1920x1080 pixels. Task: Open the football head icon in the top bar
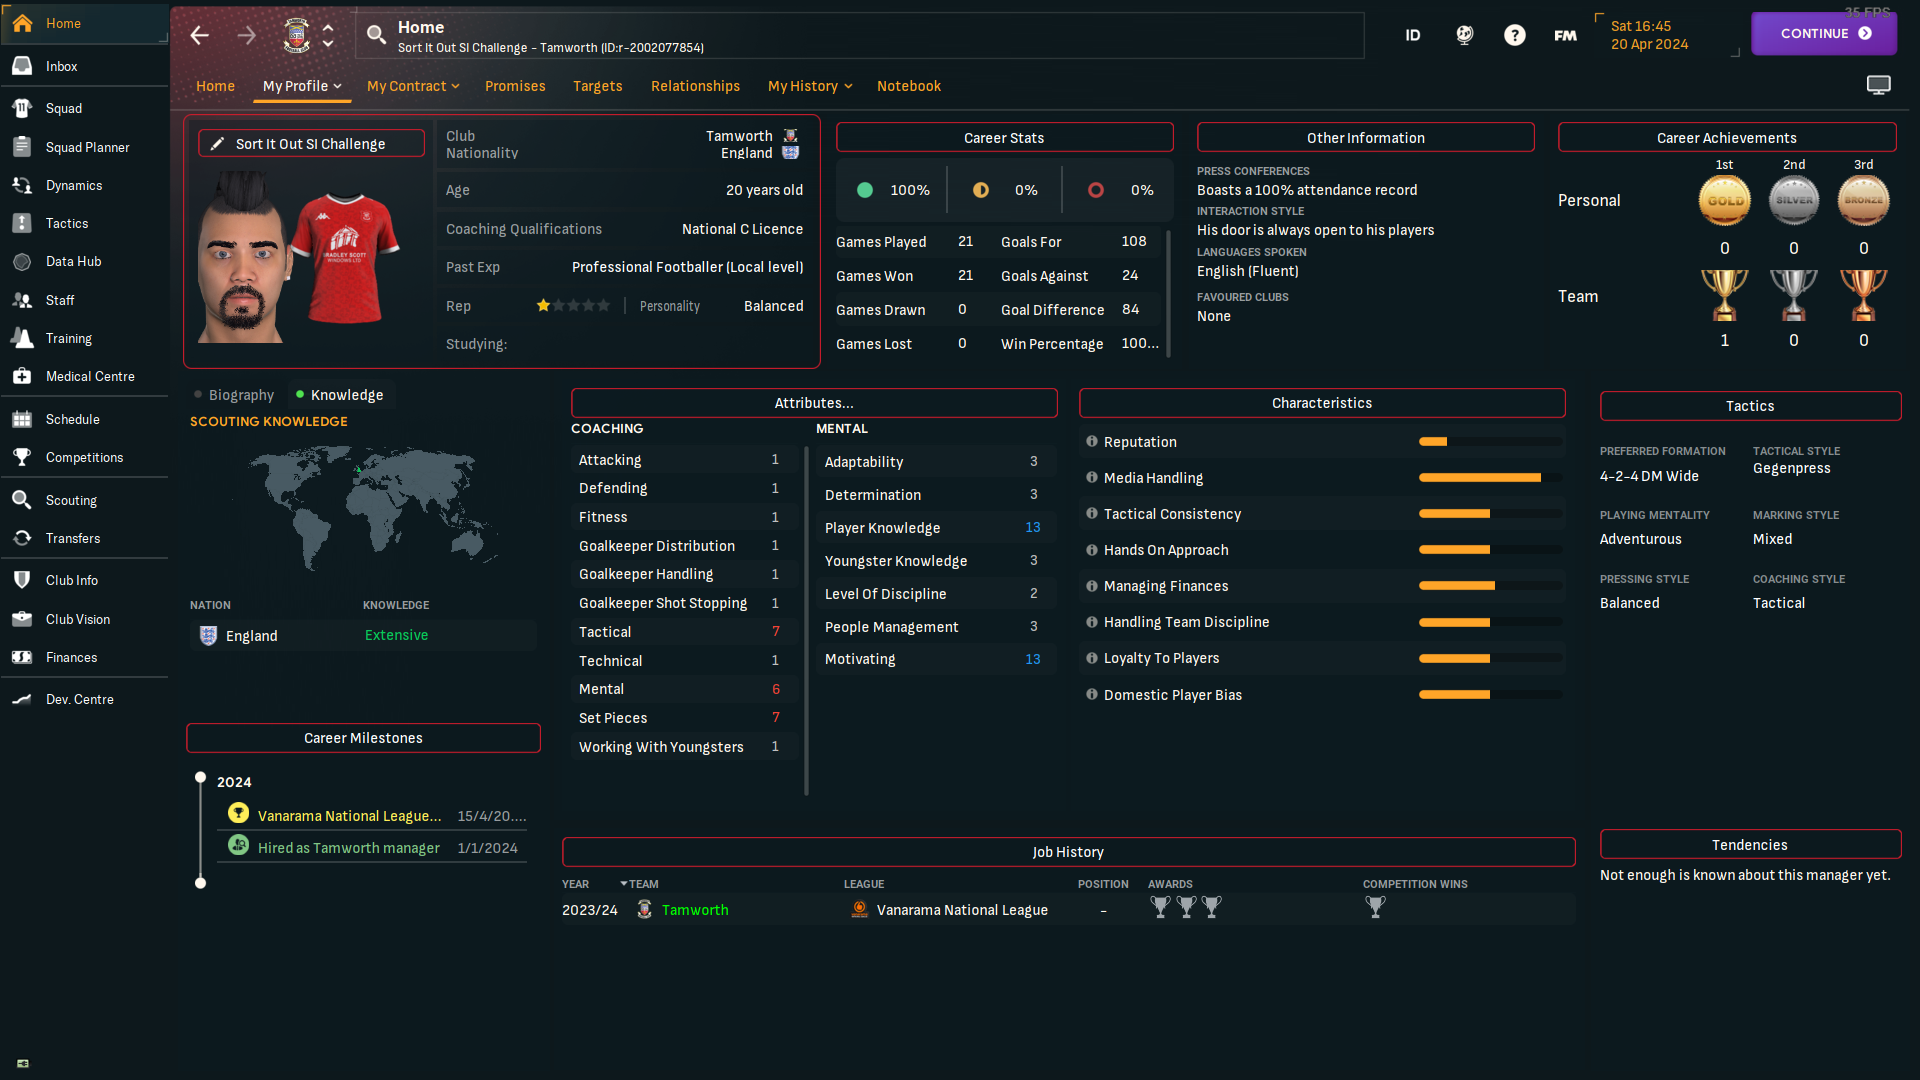coord(1464,35)
